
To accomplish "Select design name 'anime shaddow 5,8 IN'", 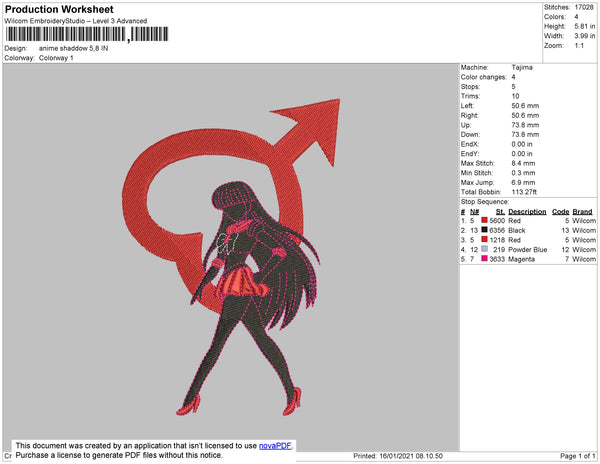I will (x=73, y=48).
